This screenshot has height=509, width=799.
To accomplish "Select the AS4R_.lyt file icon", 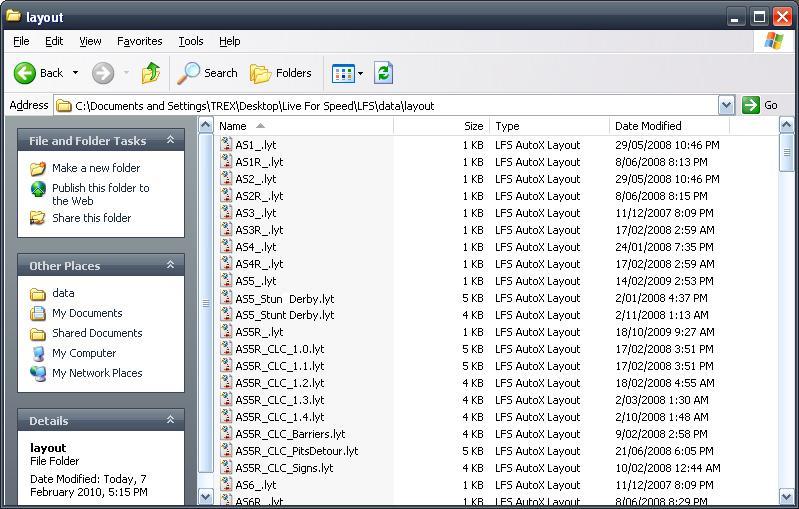I will (226, 263).
